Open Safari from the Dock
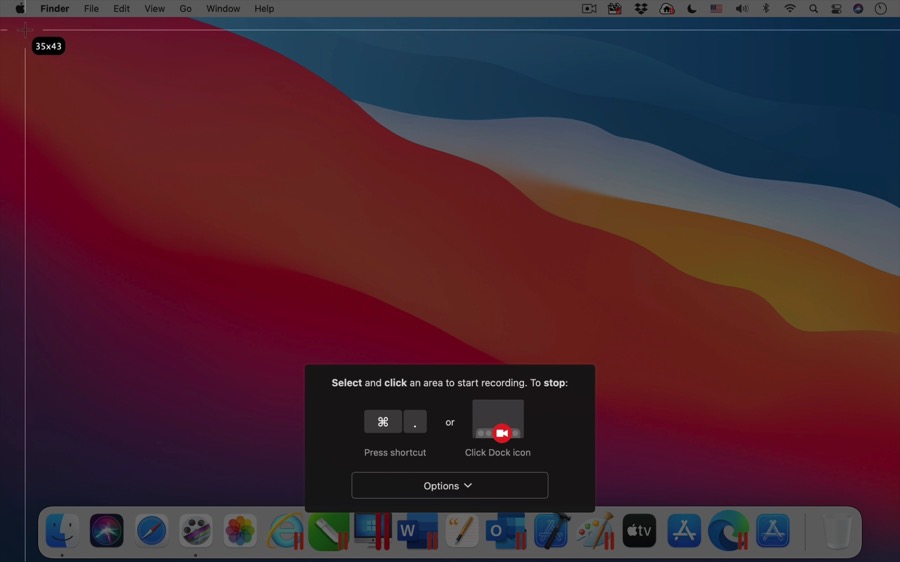The height and width of the screenshot is (562, 900). point(151,531)
